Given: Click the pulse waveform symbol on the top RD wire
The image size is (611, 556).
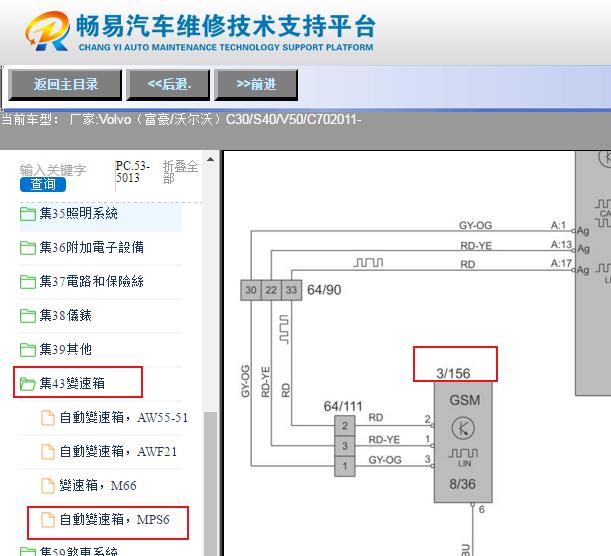Looking at the screenshot, I should click(x=368, y=263).
